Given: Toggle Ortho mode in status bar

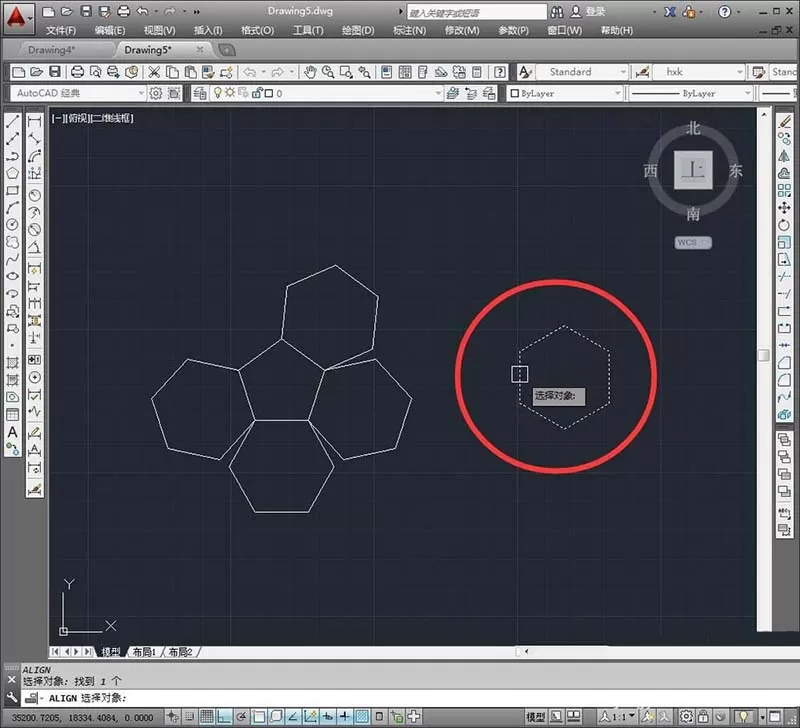Looking at the screenshot, I should (224, 716).
